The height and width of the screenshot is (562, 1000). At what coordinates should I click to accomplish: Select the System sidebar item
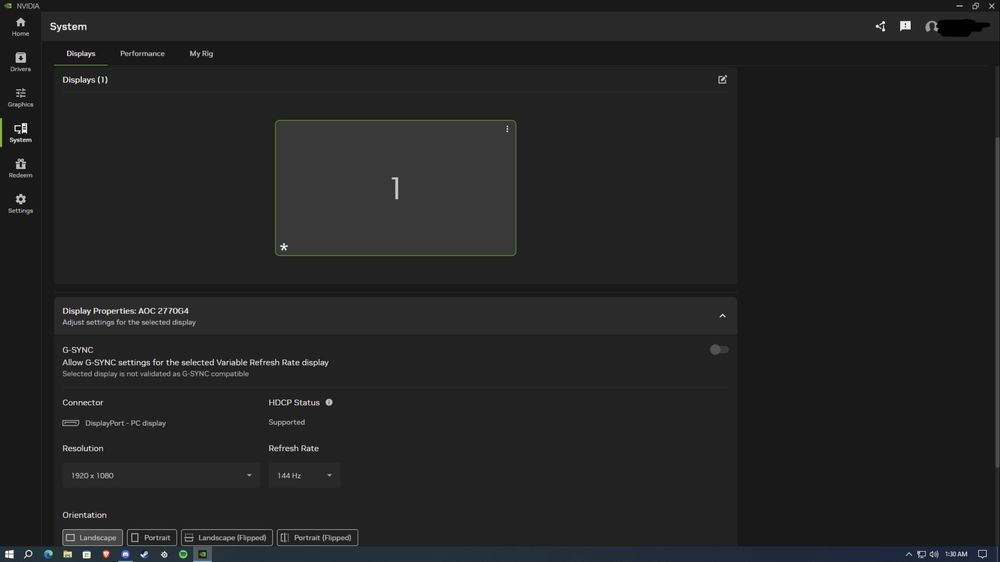20,133
